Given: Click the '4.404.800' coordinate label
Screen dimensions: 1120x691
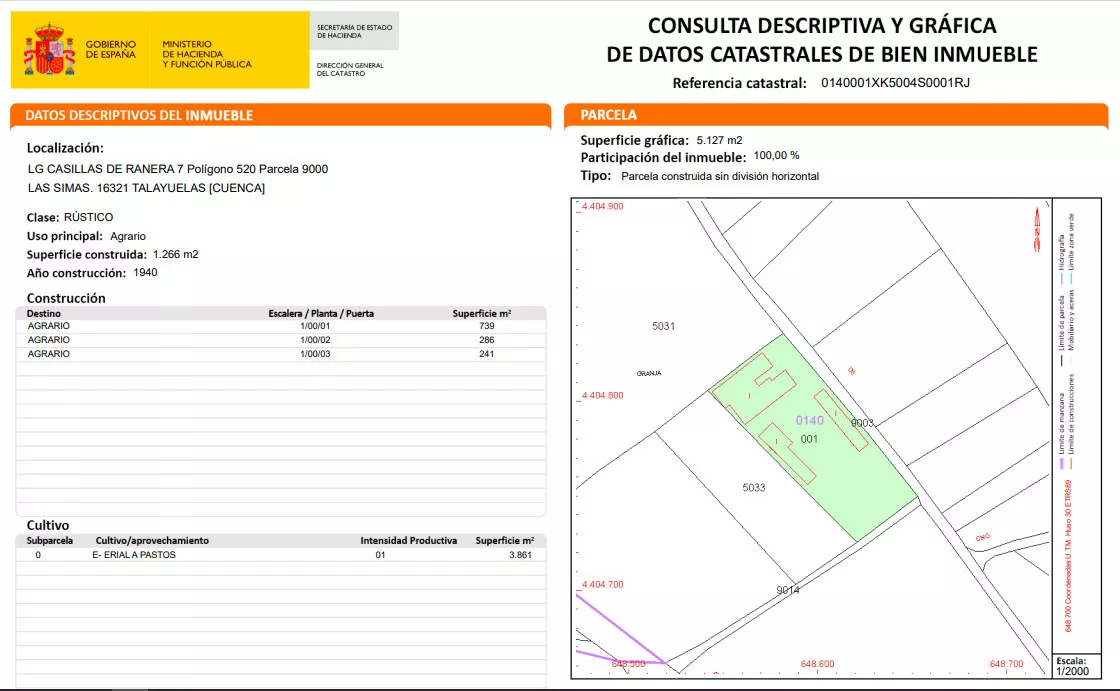Looking at the screenshot, I should click(x=602, y=395).
